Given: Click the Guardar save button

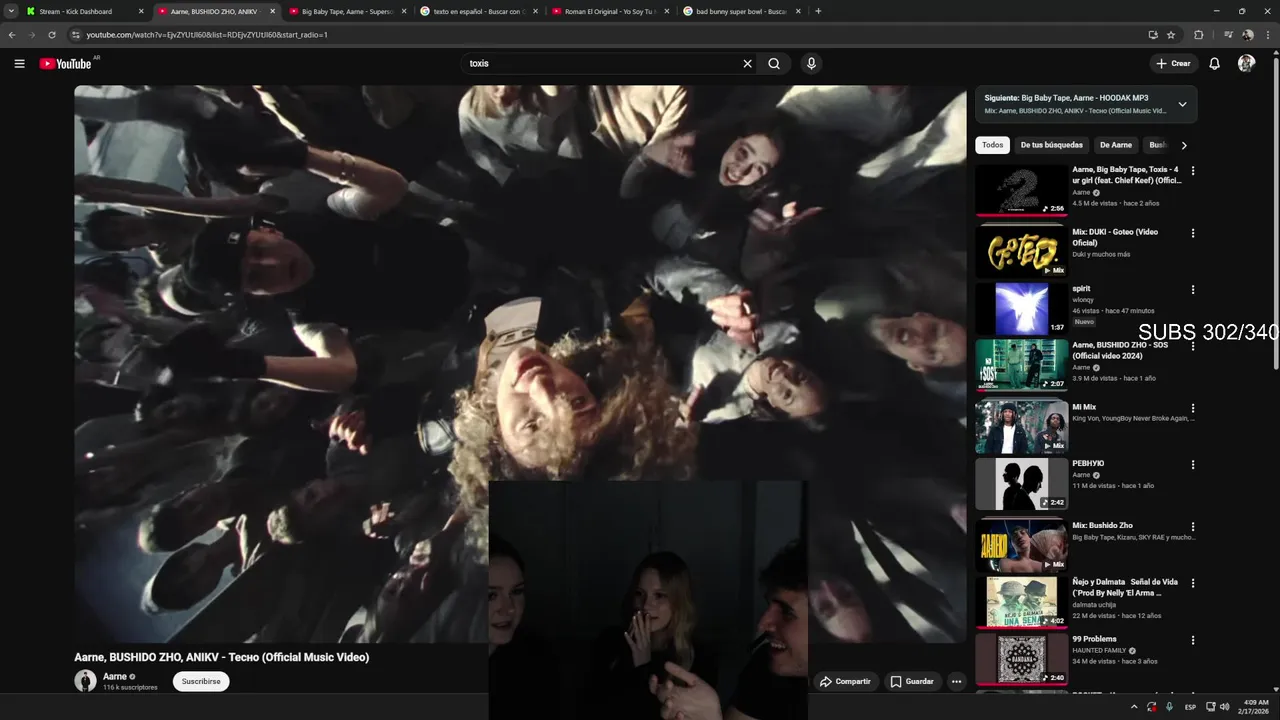Looking at the screenshot, I should pos(912,681).
